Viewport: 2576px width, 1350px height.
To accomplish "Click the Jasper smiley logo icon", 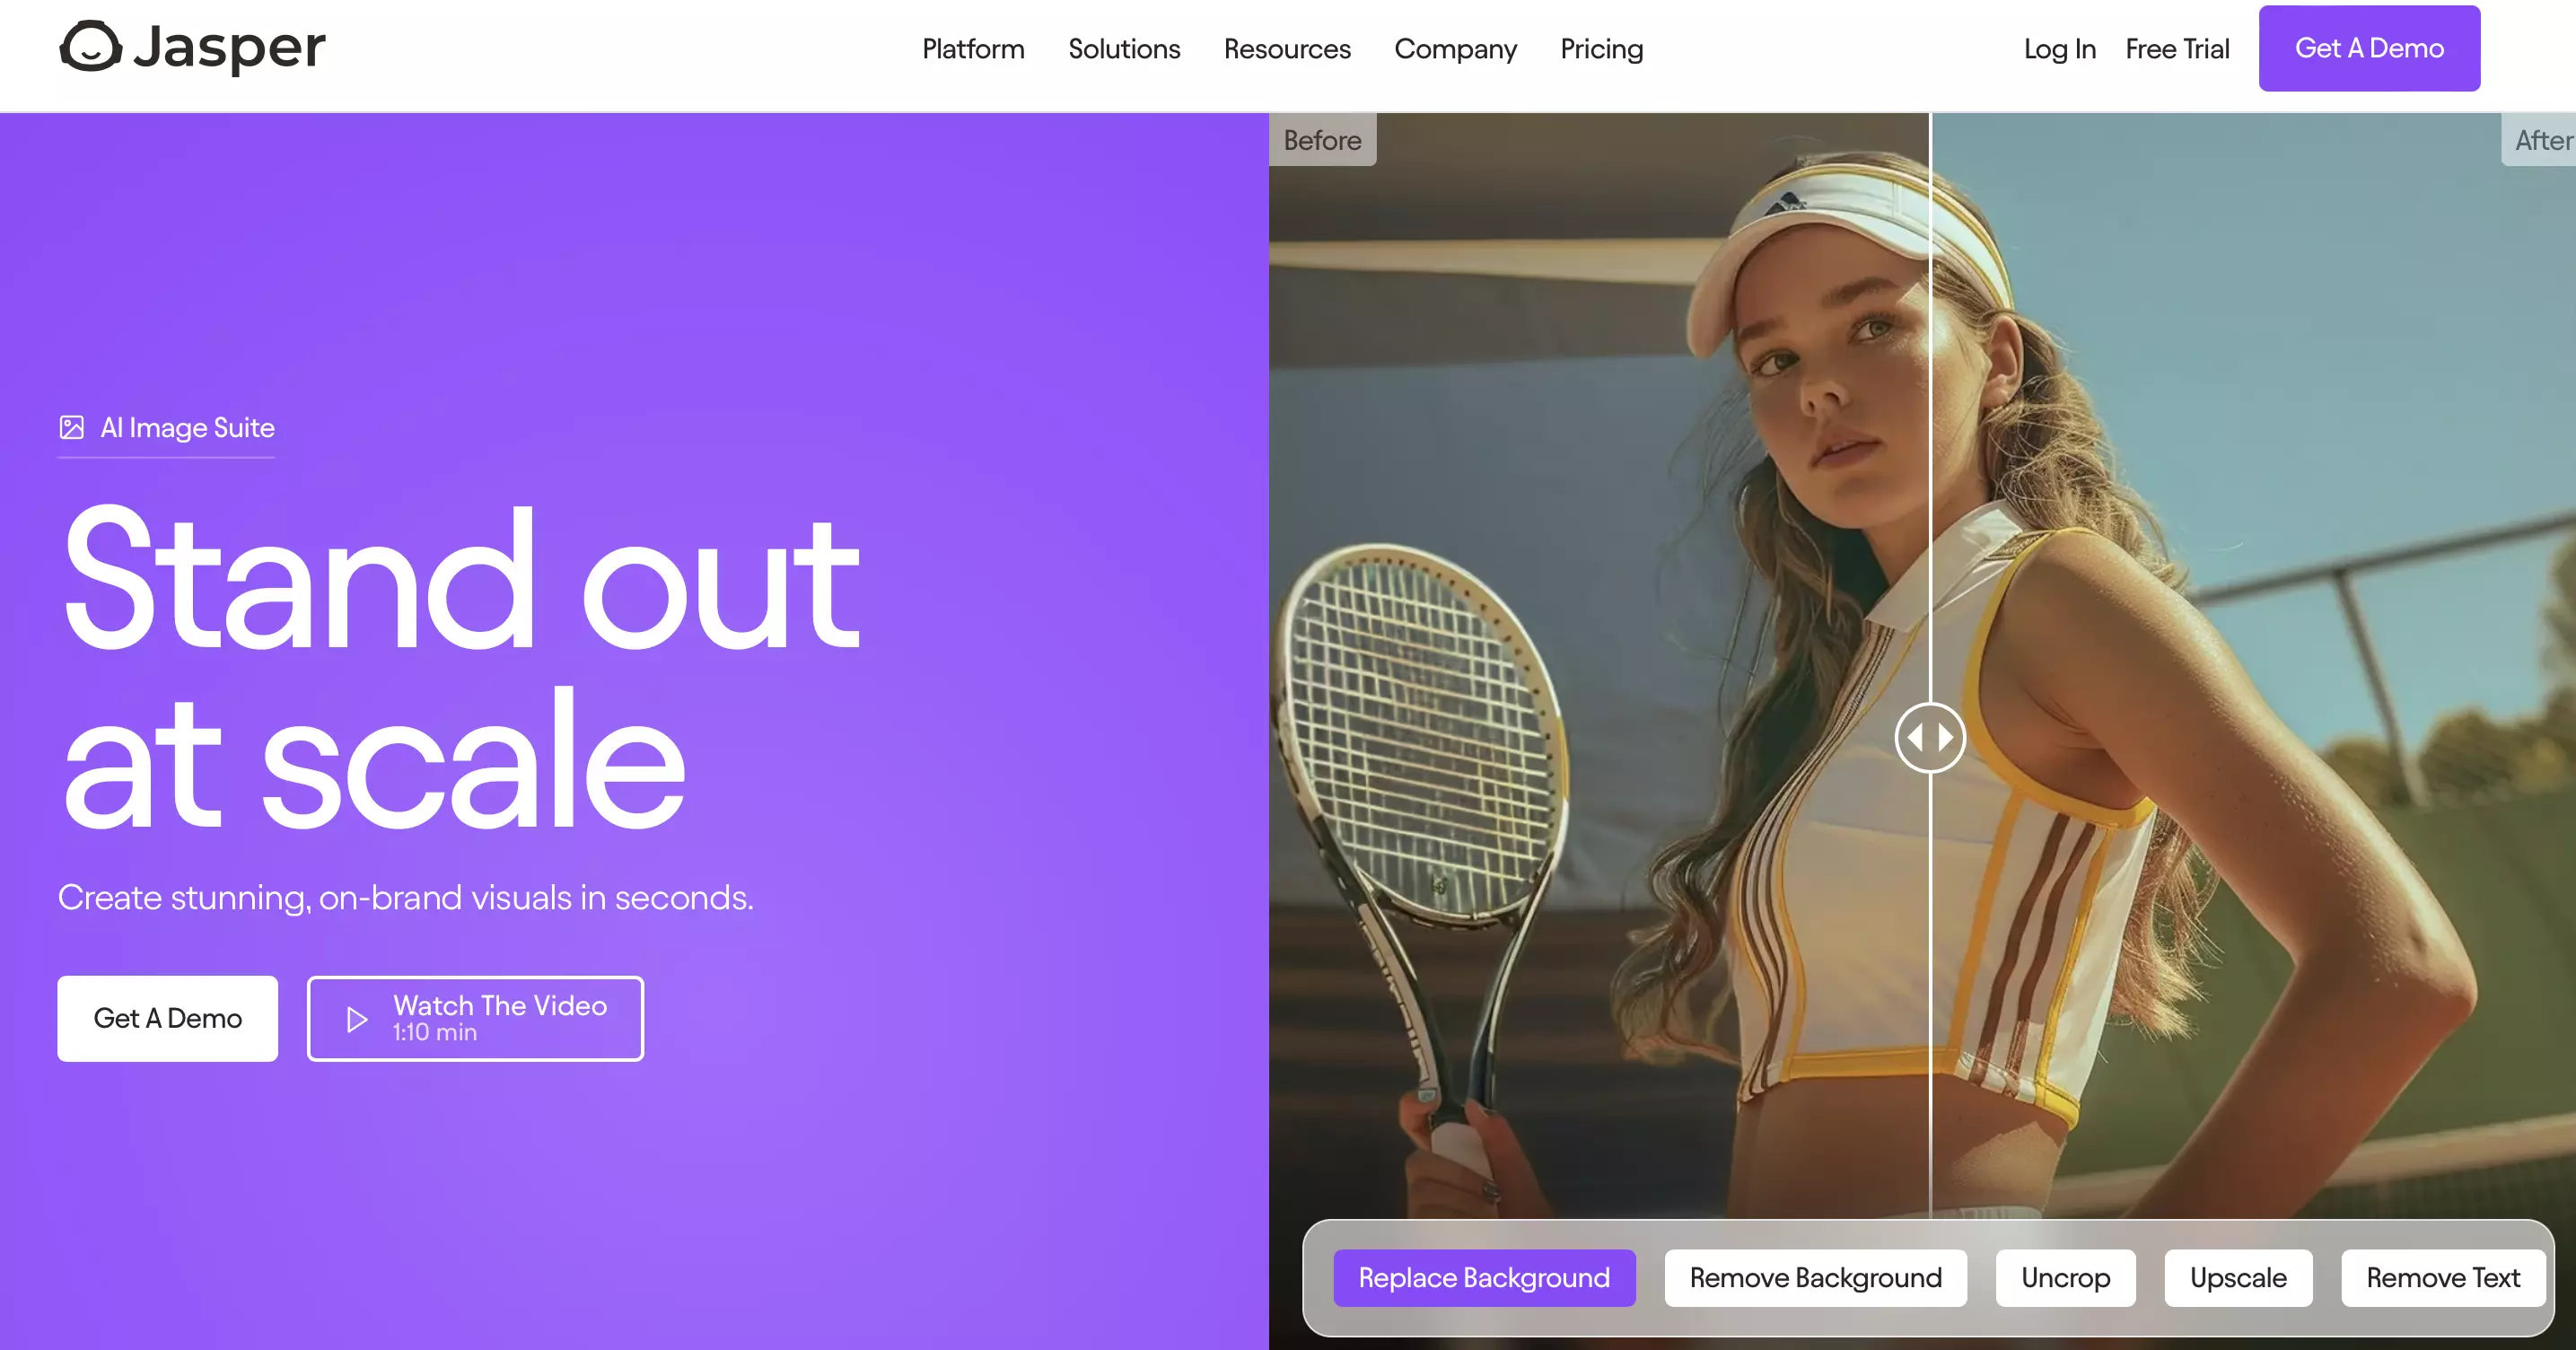I will pyautogui.click(x=91, y=46).
